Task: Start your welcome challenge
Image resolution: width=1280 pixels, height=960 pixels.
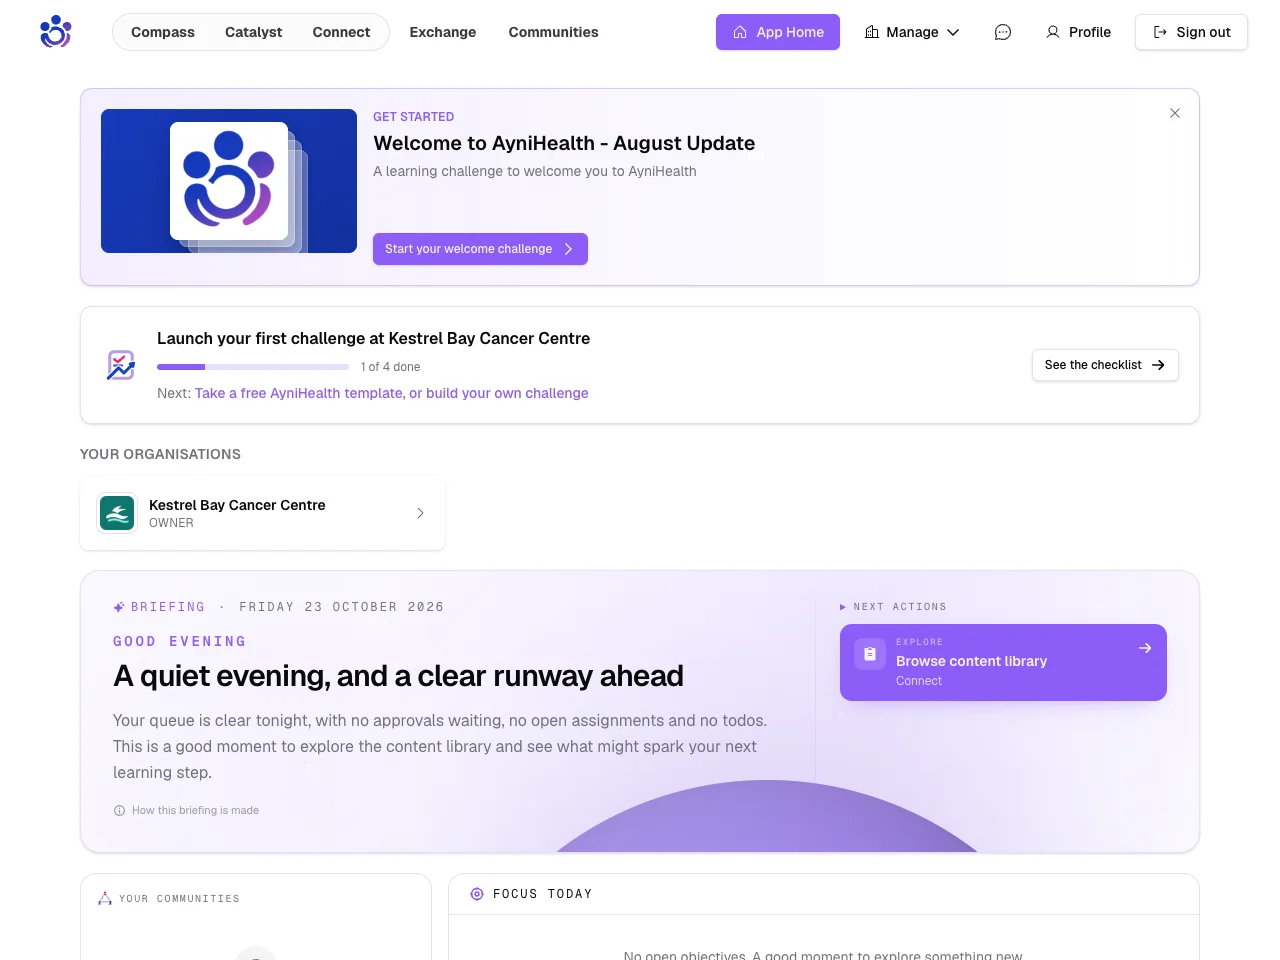Action: tap(480, 249)
